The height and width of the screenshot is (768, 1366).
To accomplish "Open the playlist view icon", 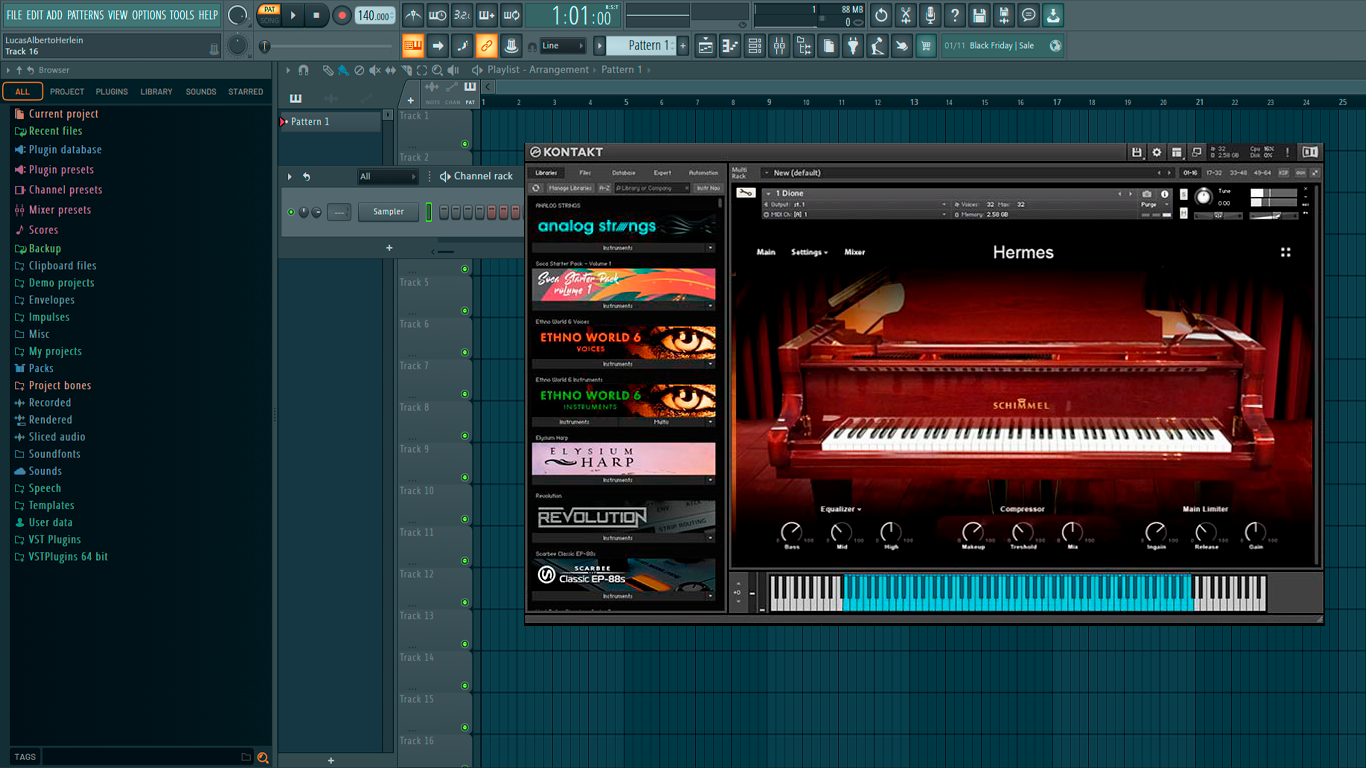I will tap(705, 46).
